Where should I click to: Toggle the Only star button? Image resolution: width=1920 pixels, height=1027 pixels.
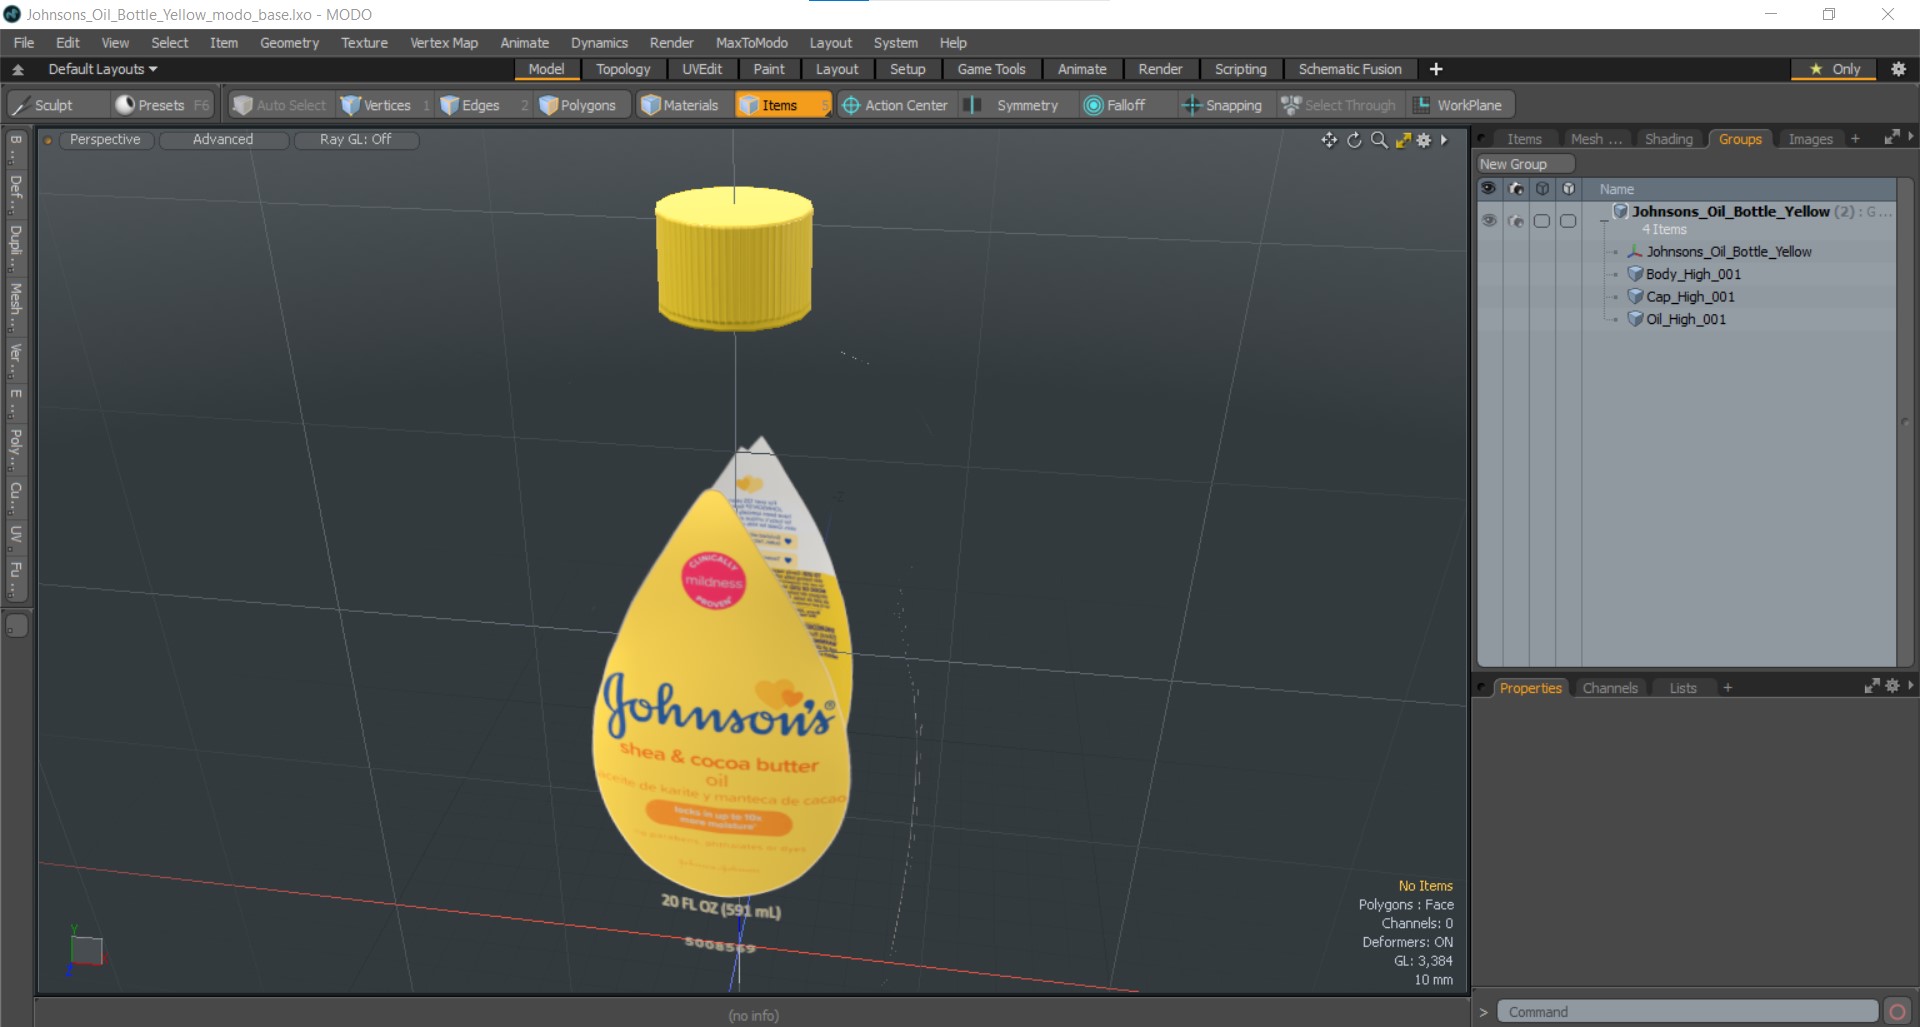point(1835,69)
